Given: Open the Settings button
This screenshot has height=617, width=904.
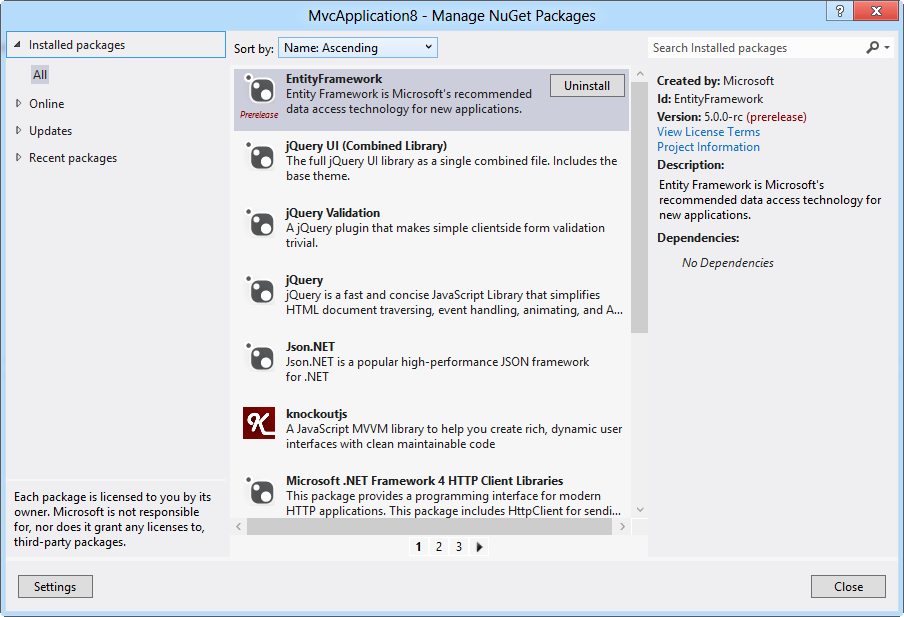Looking at the screenshot, I should point(55,586).
